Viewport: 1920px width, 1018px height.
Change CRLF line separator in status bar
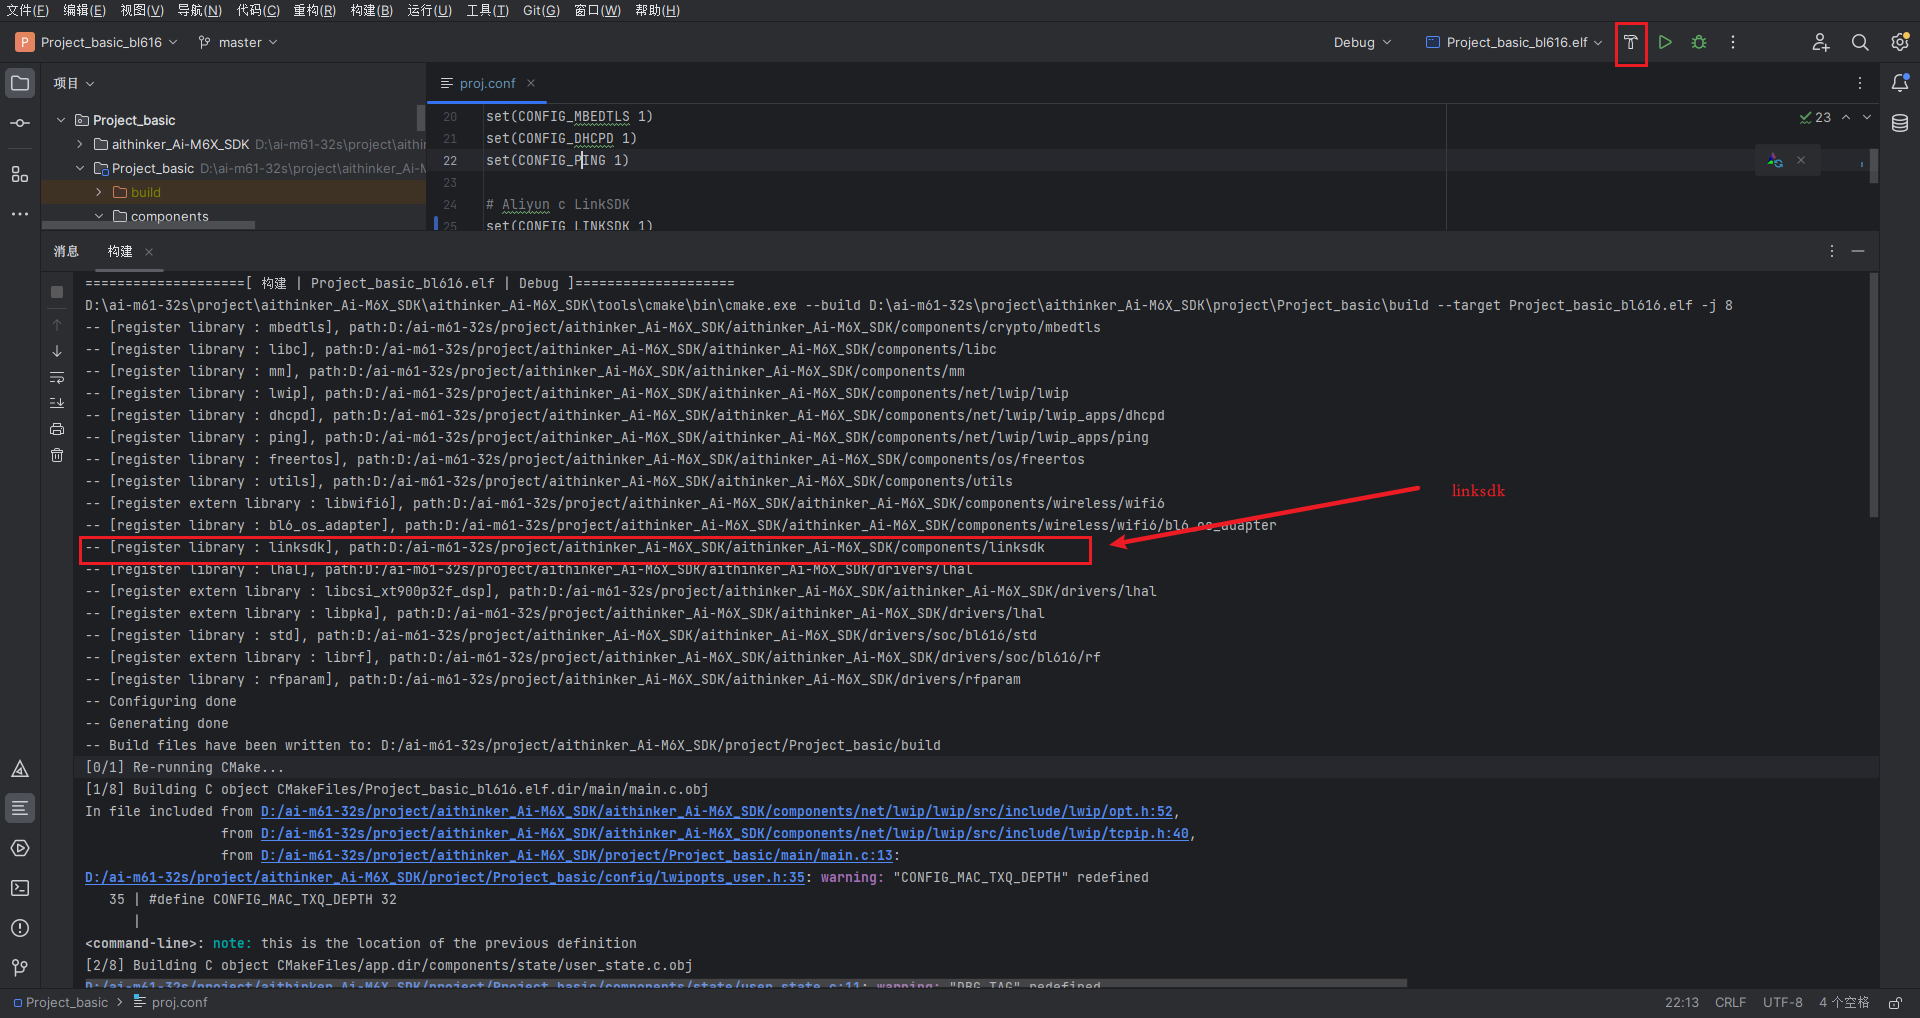click(x=1730, y=1003)
